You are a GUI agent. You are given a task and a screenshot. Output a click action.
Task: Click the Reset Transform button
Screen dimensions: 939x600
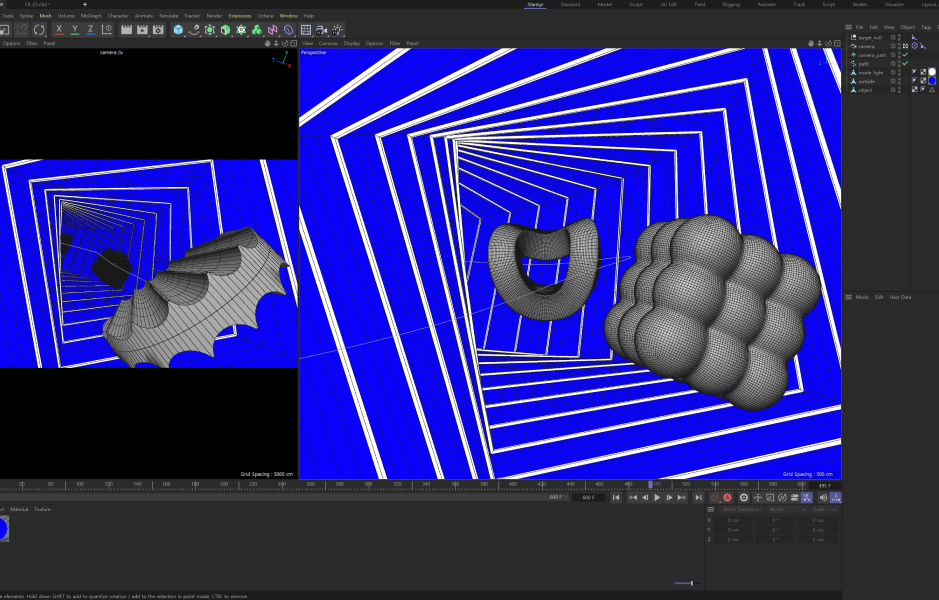click(741, 510)
